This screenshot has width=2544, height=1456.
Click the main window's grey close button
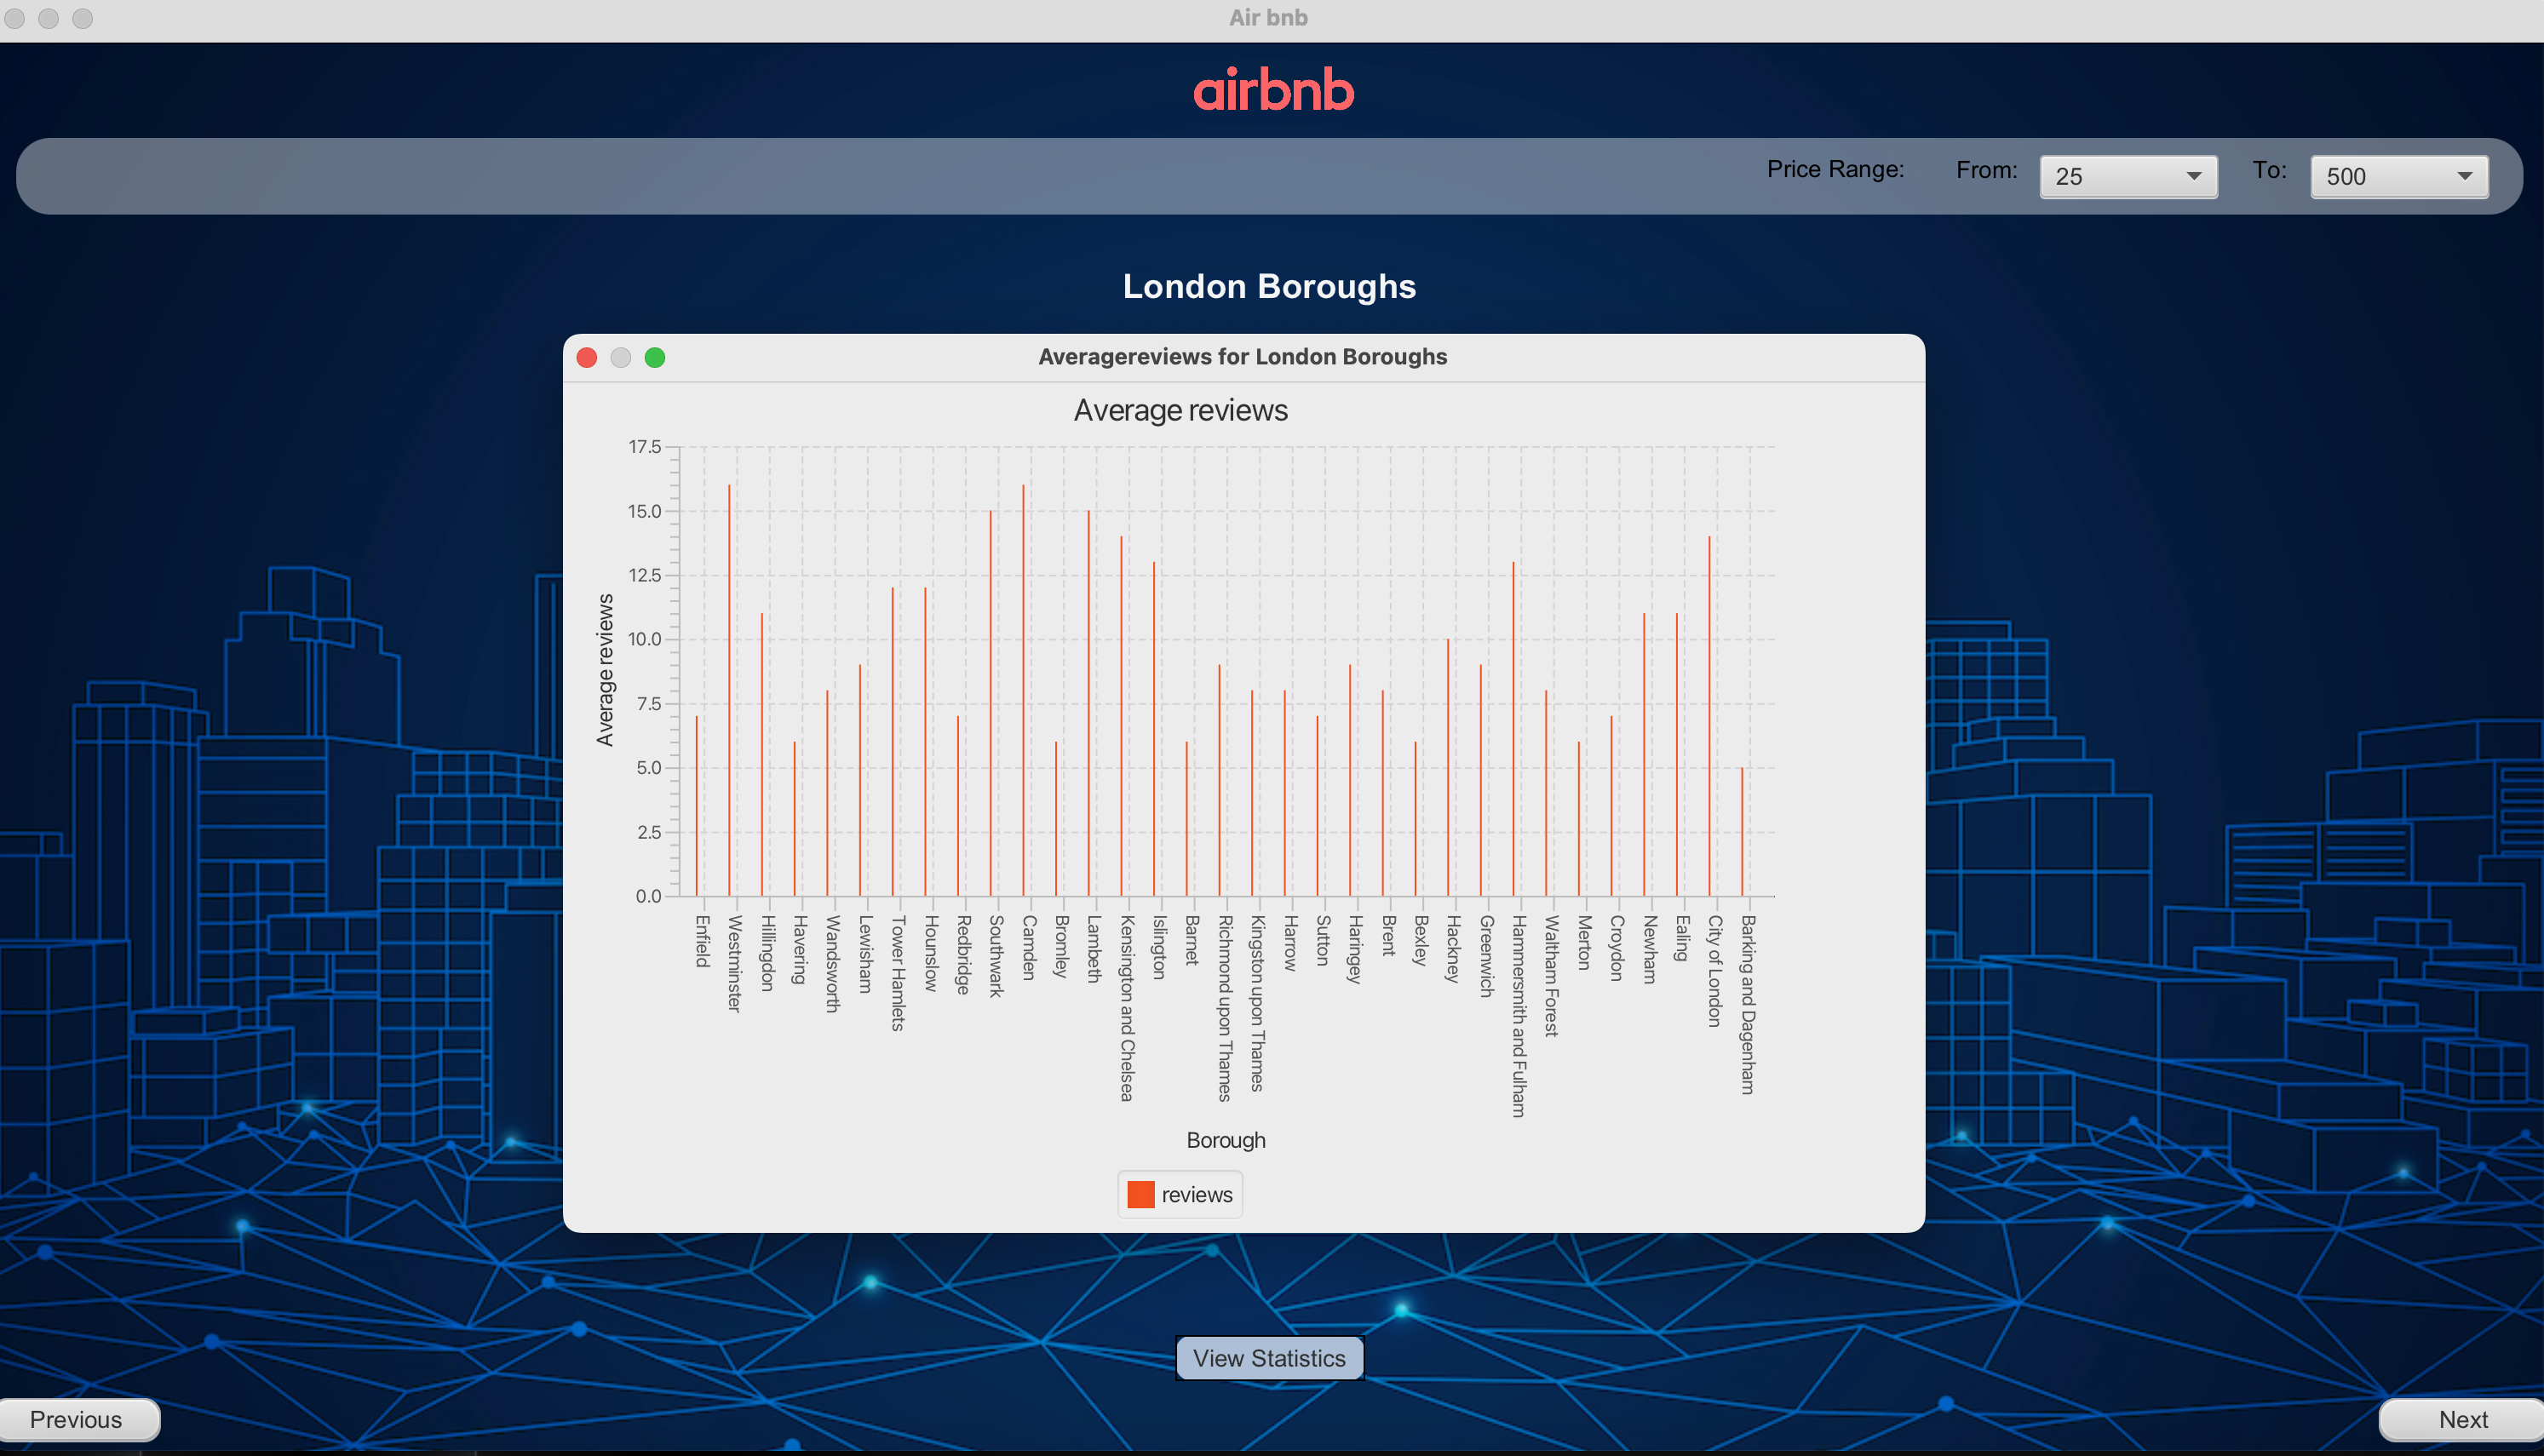14,18
